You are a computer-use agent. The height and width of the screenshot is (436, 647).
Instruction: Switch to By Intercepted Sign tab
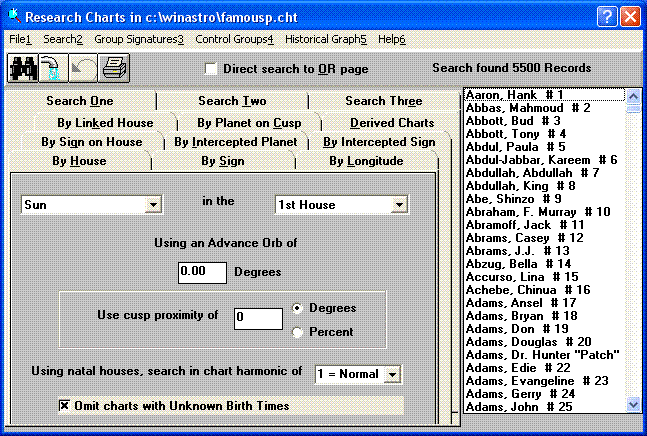379,142
